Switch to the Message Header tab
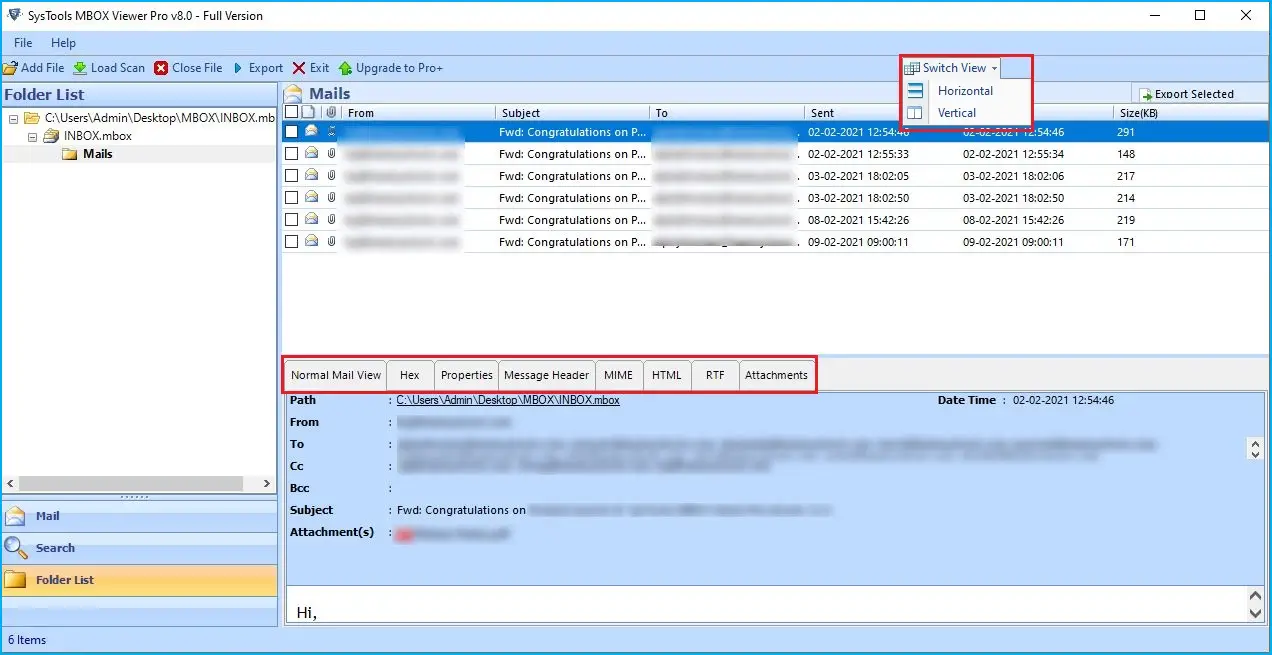The image size is (1272, 655). [x=547, y=375]
